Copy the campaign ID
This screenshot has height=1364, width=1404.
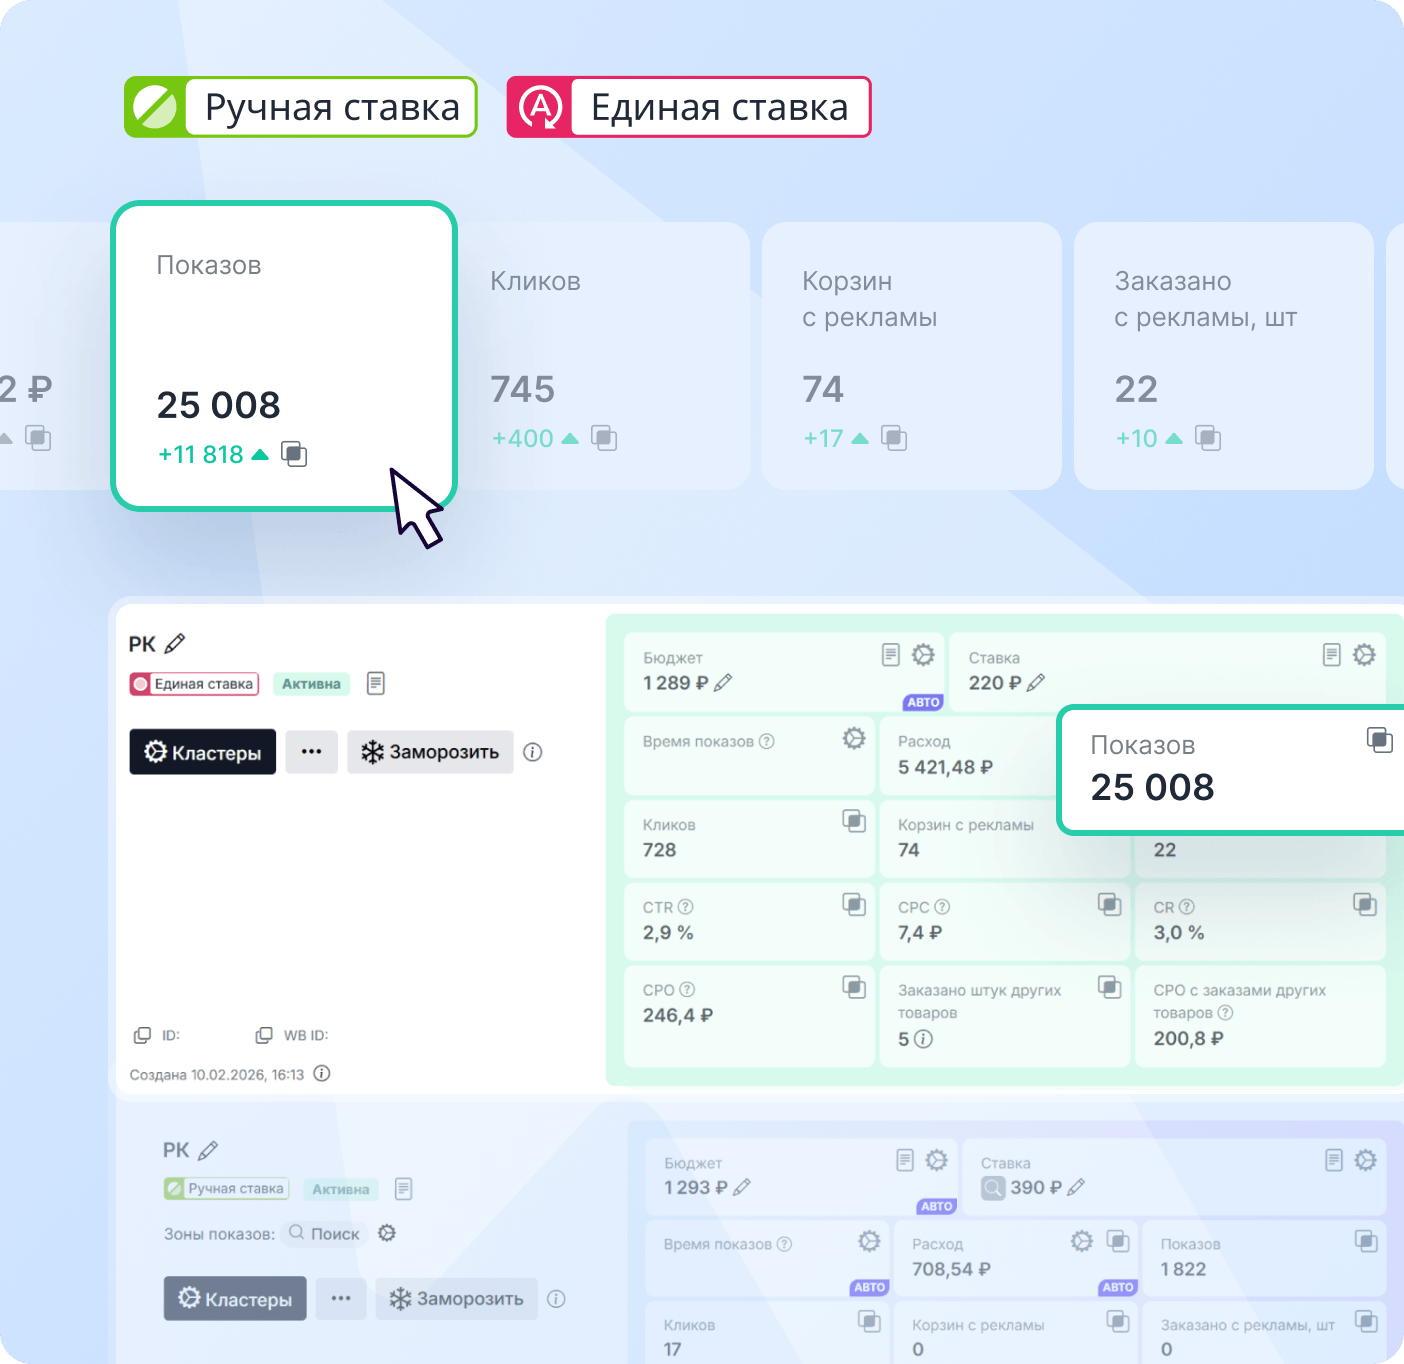(x=143, y=1034)
